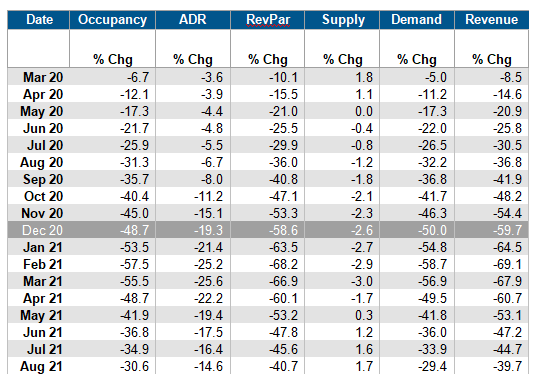The image size is (541, 388).
Task: Click the ADR column header
Action: [x=193, y=20]
